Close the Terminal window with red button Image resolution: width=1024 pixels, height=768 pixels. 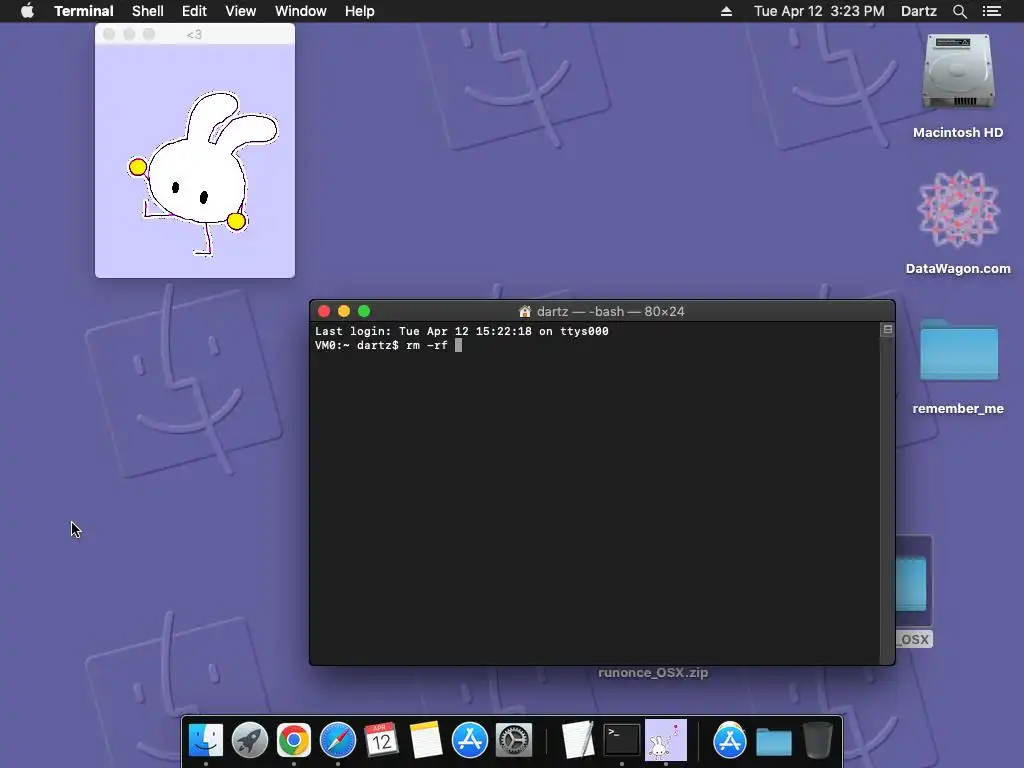[324, 311]
